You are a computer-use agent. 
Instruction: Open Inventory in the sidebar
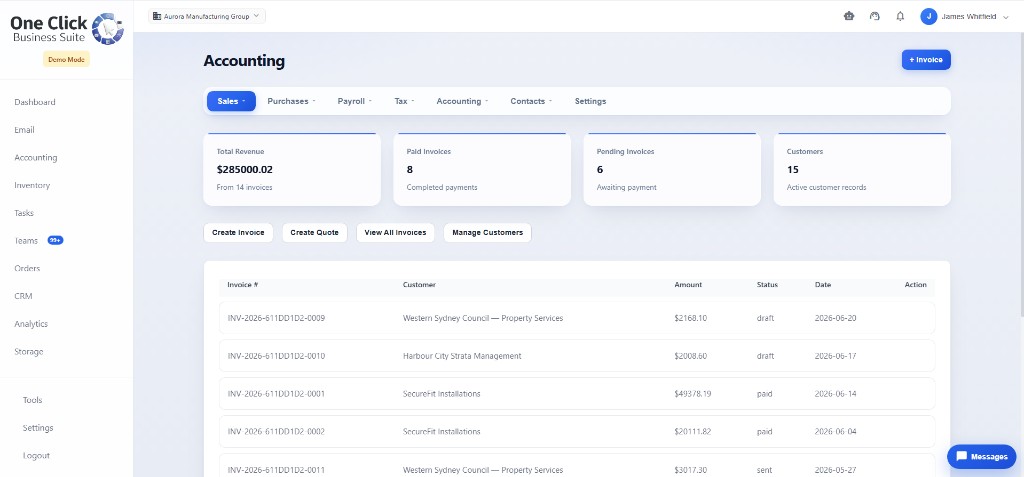tap(32, 186)
